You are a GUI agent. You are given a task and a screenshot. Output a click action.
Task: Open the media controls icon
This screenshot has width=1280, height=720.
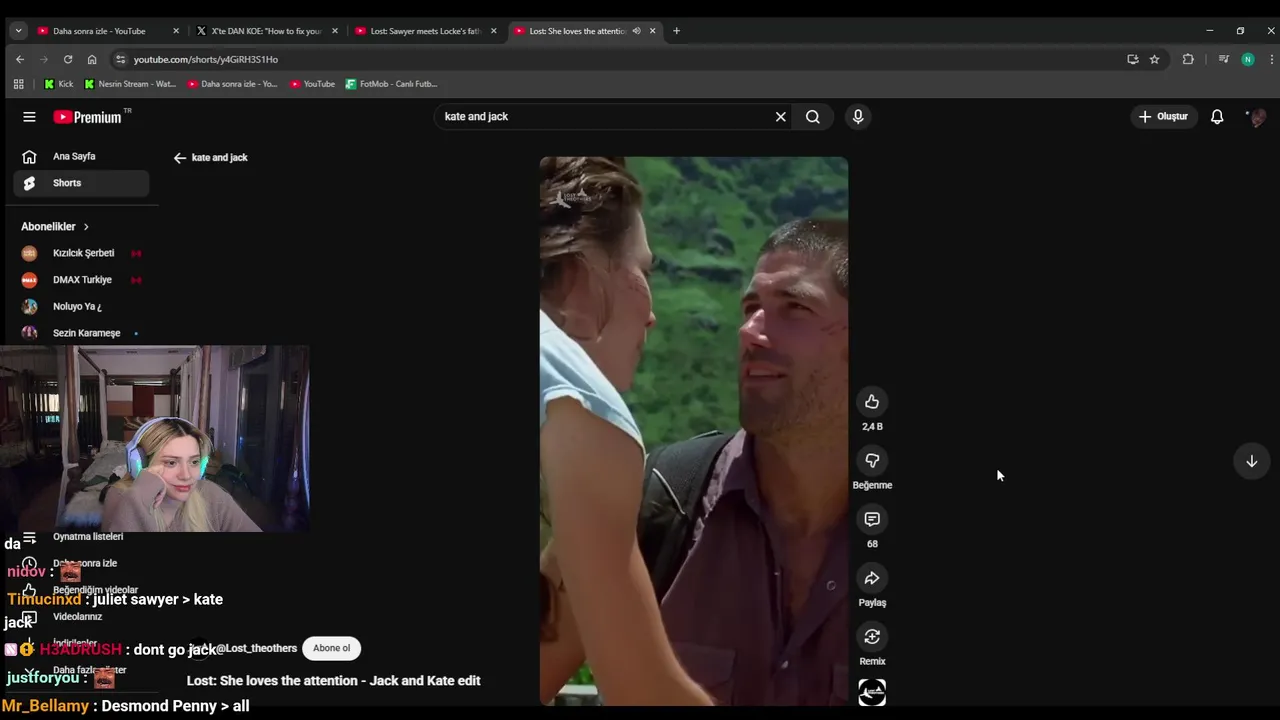[1223, 59]
